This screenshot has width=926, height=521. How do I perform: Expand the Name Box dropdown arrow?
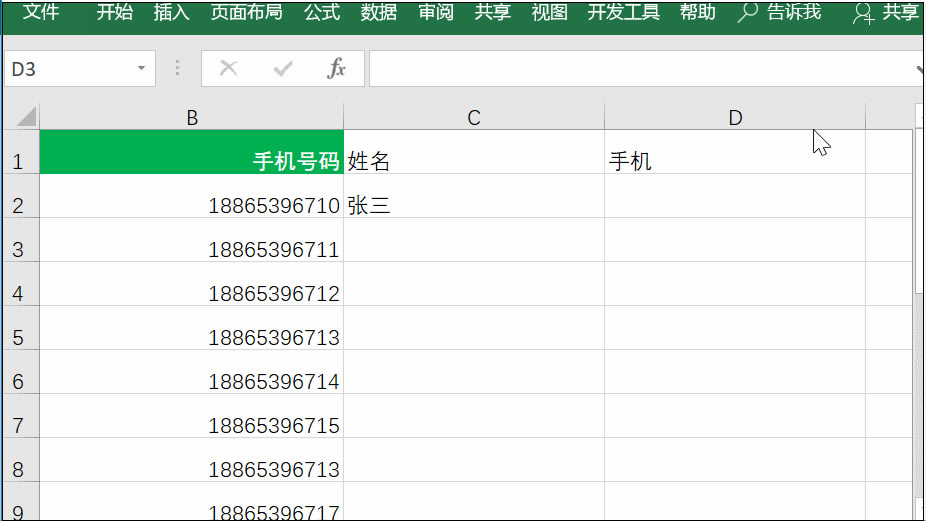(x=141, y=69)
